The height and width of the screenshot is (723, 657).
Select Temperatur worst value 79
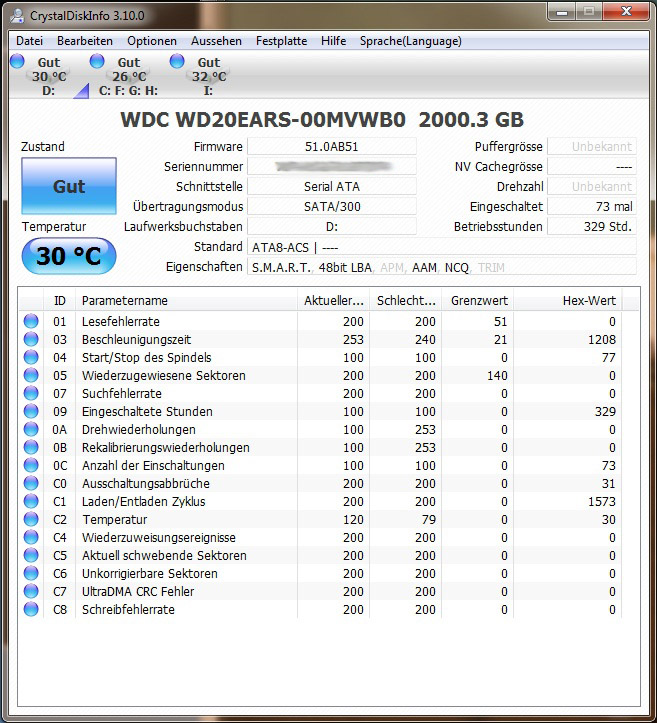click(x=428, y=519)
